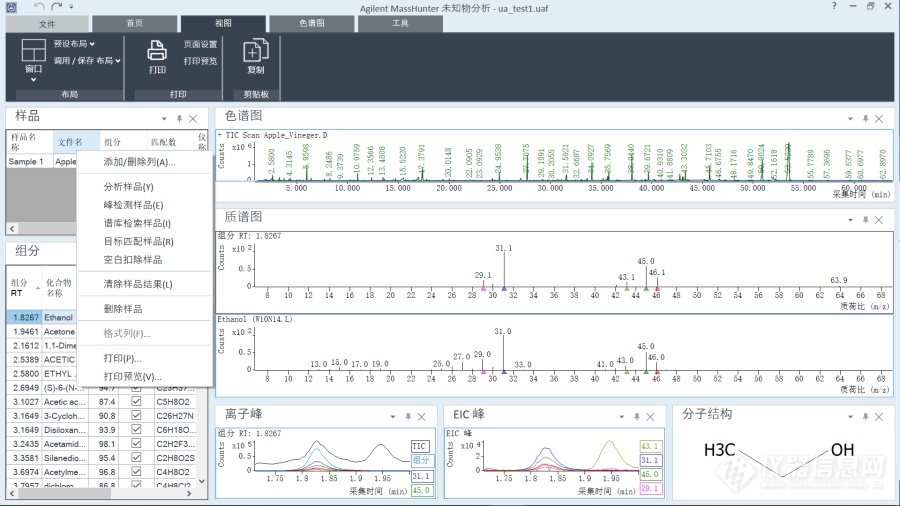Open the help question mark
The width and height of the screenshot is (900, 506).
[834, 6]
